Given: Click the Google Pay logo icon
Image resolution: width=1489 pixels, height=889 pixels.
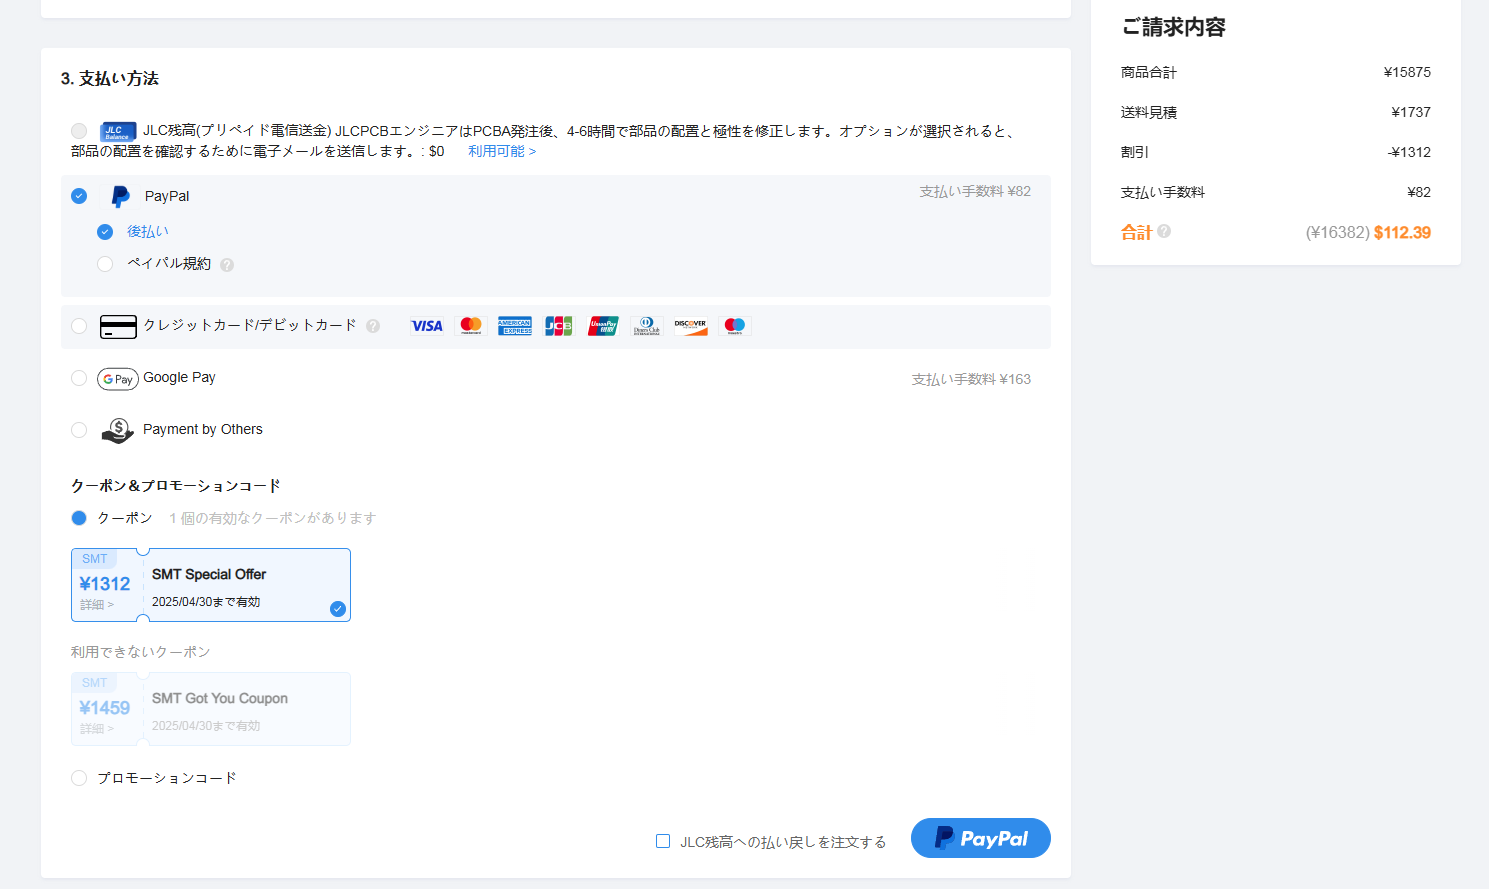Looking at the screenshot, I should click(x=118, y=379).
